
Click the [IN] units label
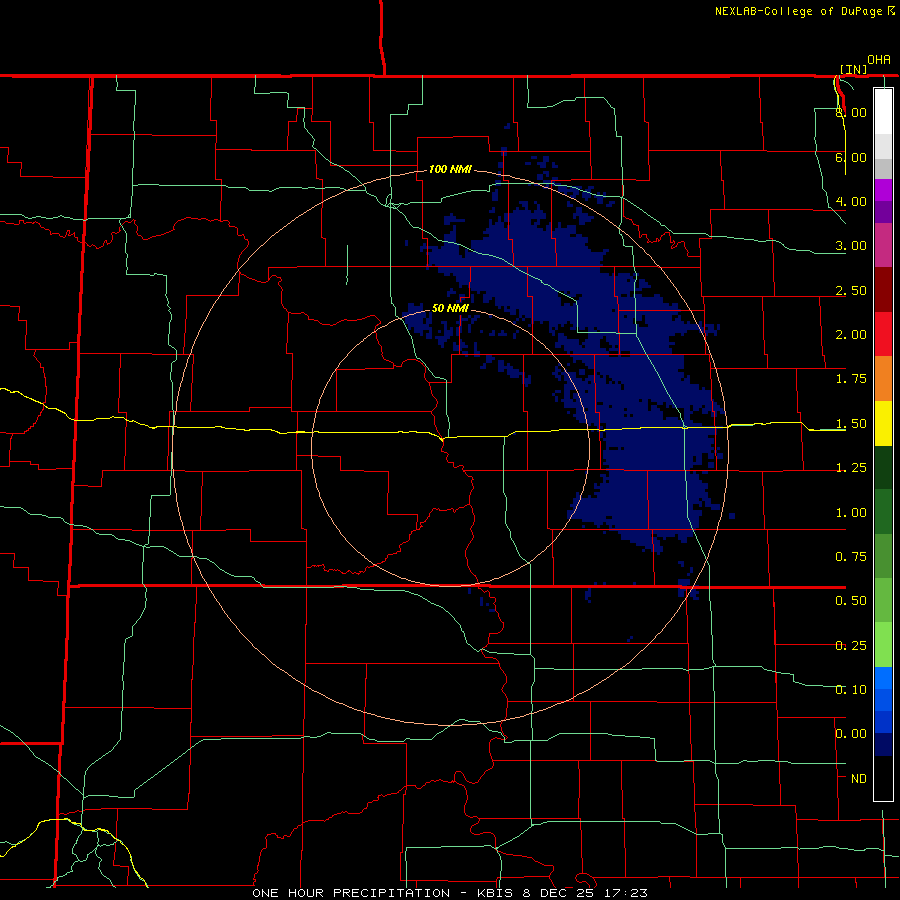pyautogui.click(x=854, y=69)
